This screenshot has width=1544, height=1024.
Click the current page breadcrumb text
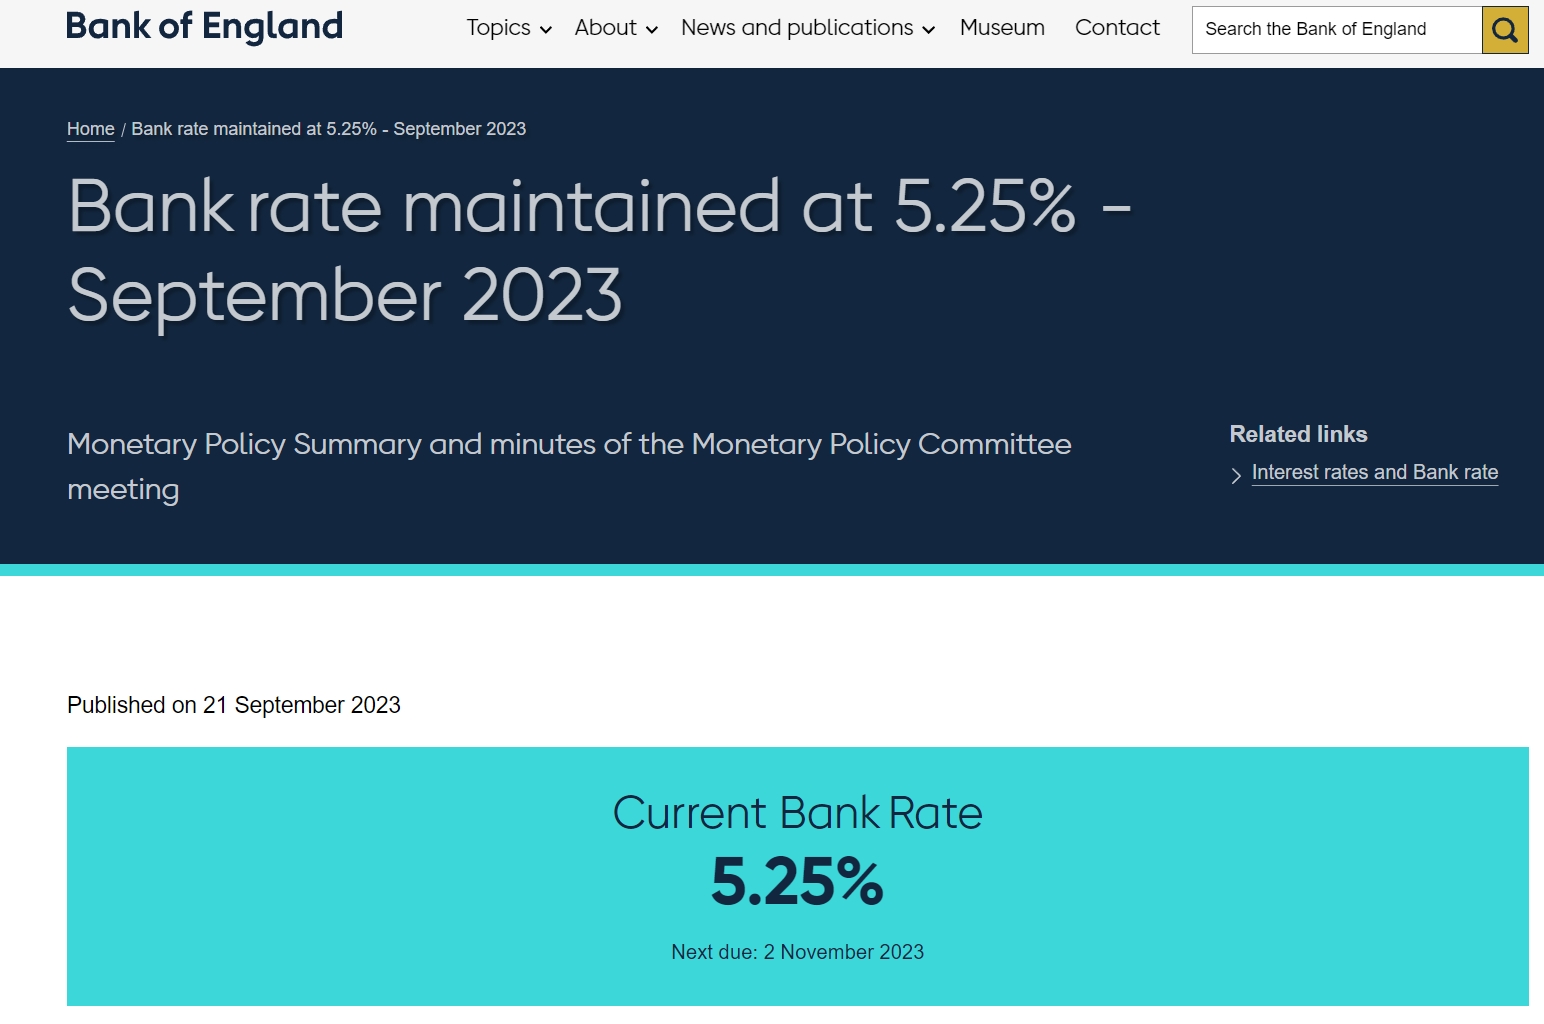tap(328, 129)
